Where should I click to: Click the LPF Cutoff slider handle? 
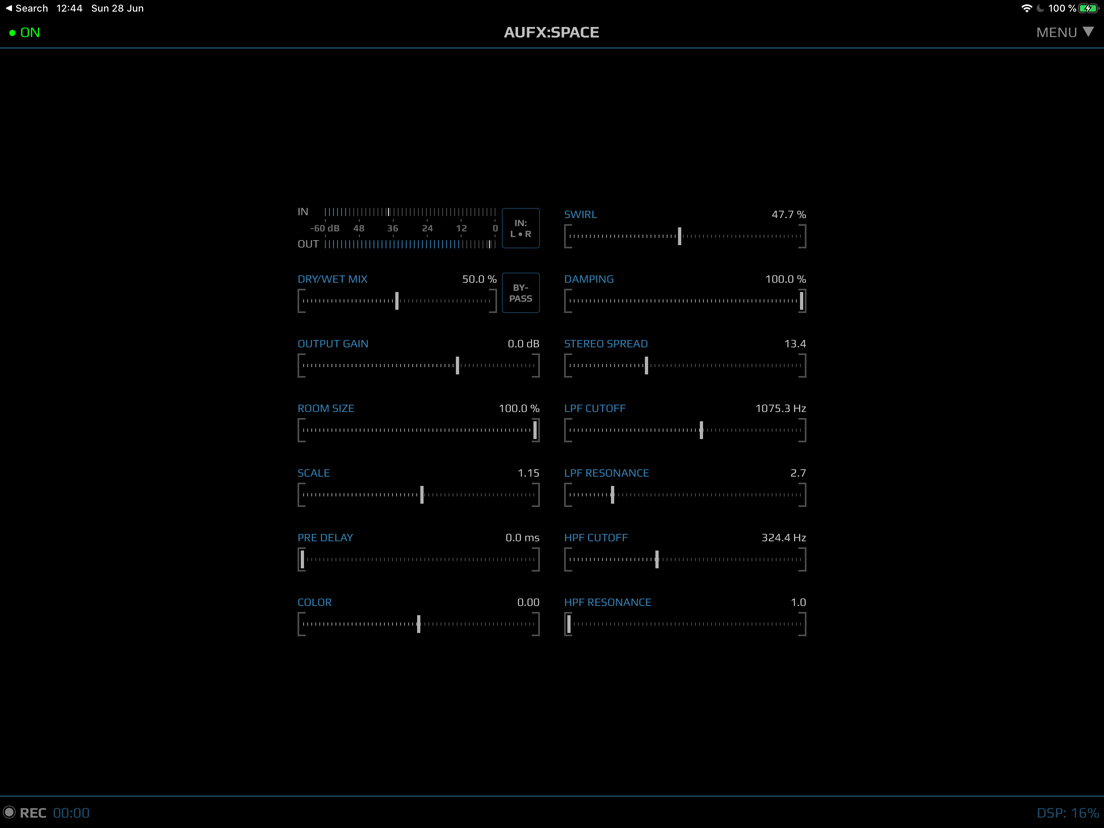pos(701,430)
